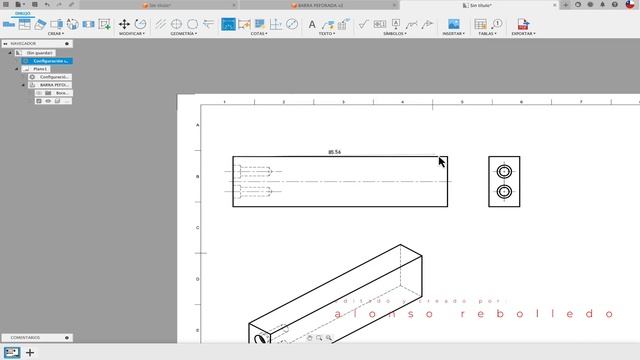Collapse the Plano1 tree node

17,69
